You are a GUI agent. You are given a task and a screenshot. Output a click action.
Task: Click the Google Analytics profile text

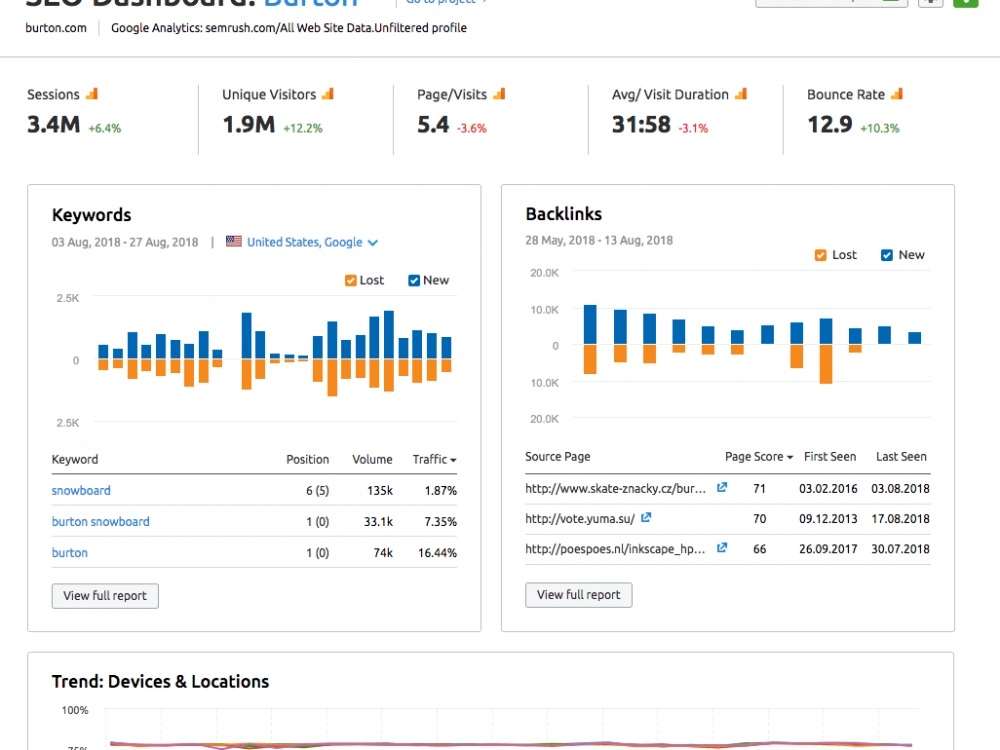[289, 28]
